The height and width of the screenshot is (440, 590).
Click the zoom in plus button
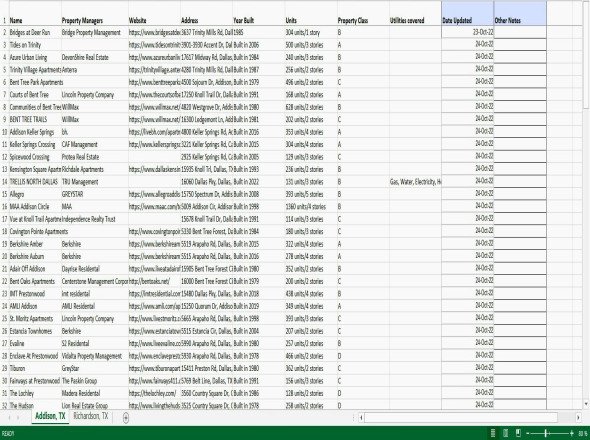572,433
